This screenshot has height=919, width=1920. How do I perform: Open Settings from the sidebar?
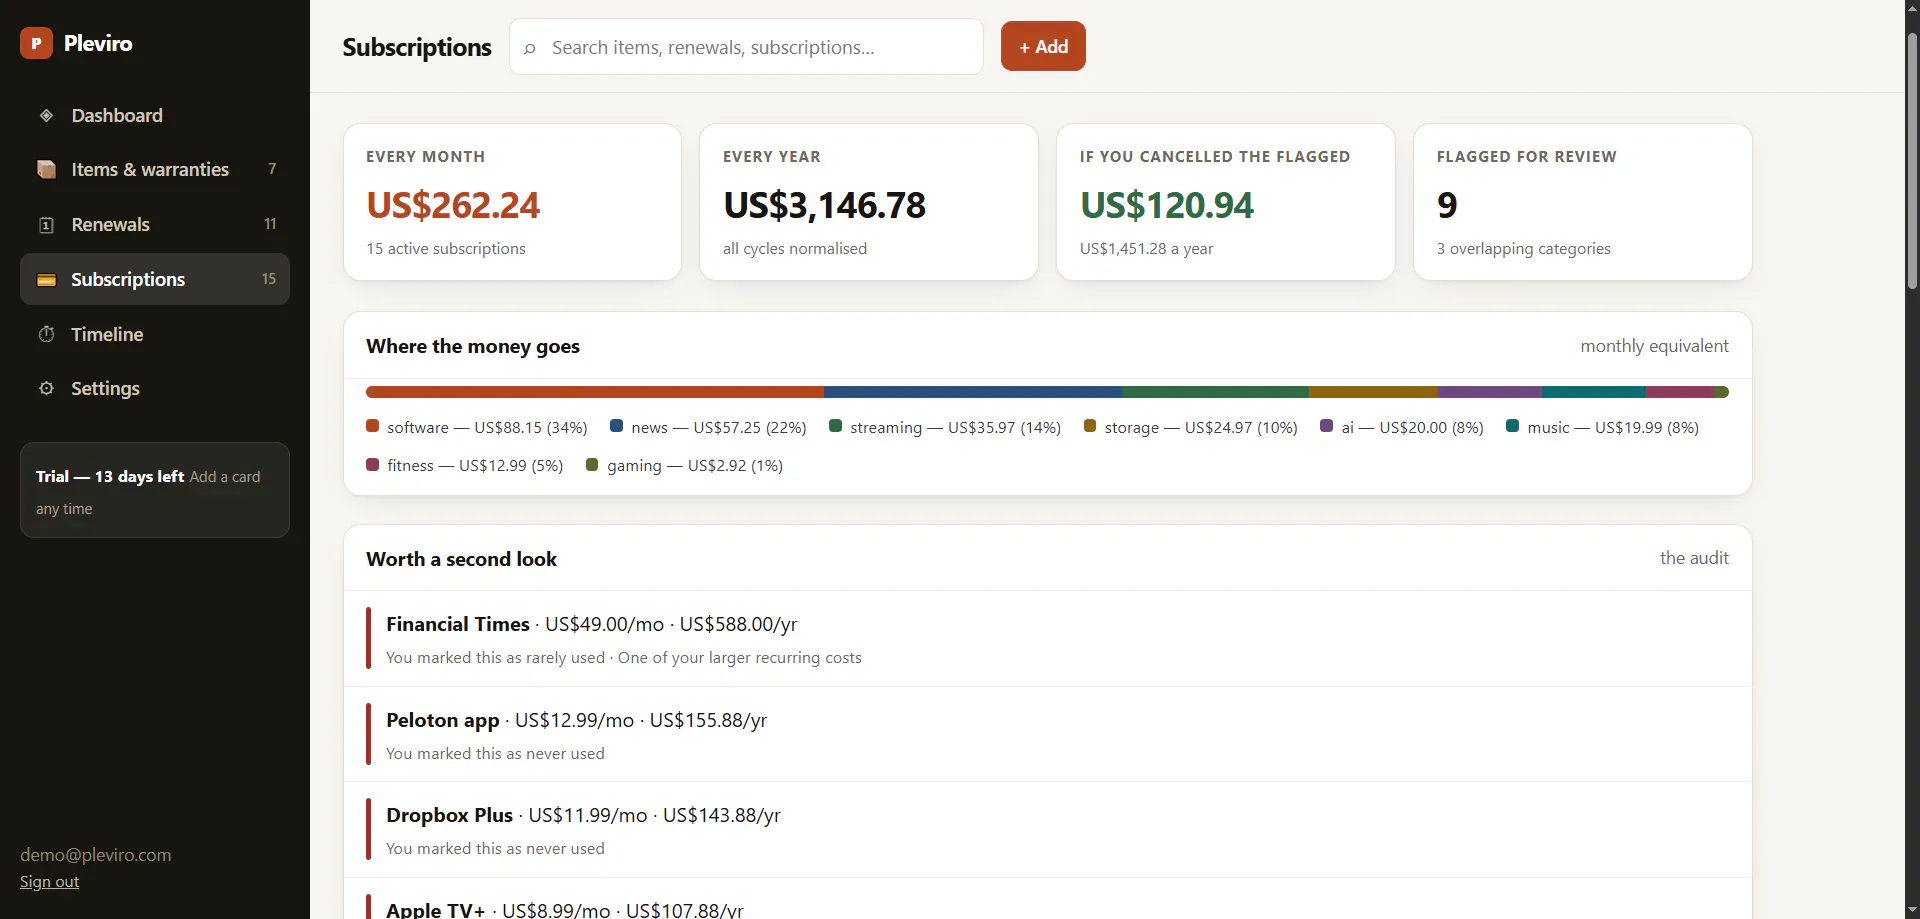pyautogui.click(x=155, y=388)
